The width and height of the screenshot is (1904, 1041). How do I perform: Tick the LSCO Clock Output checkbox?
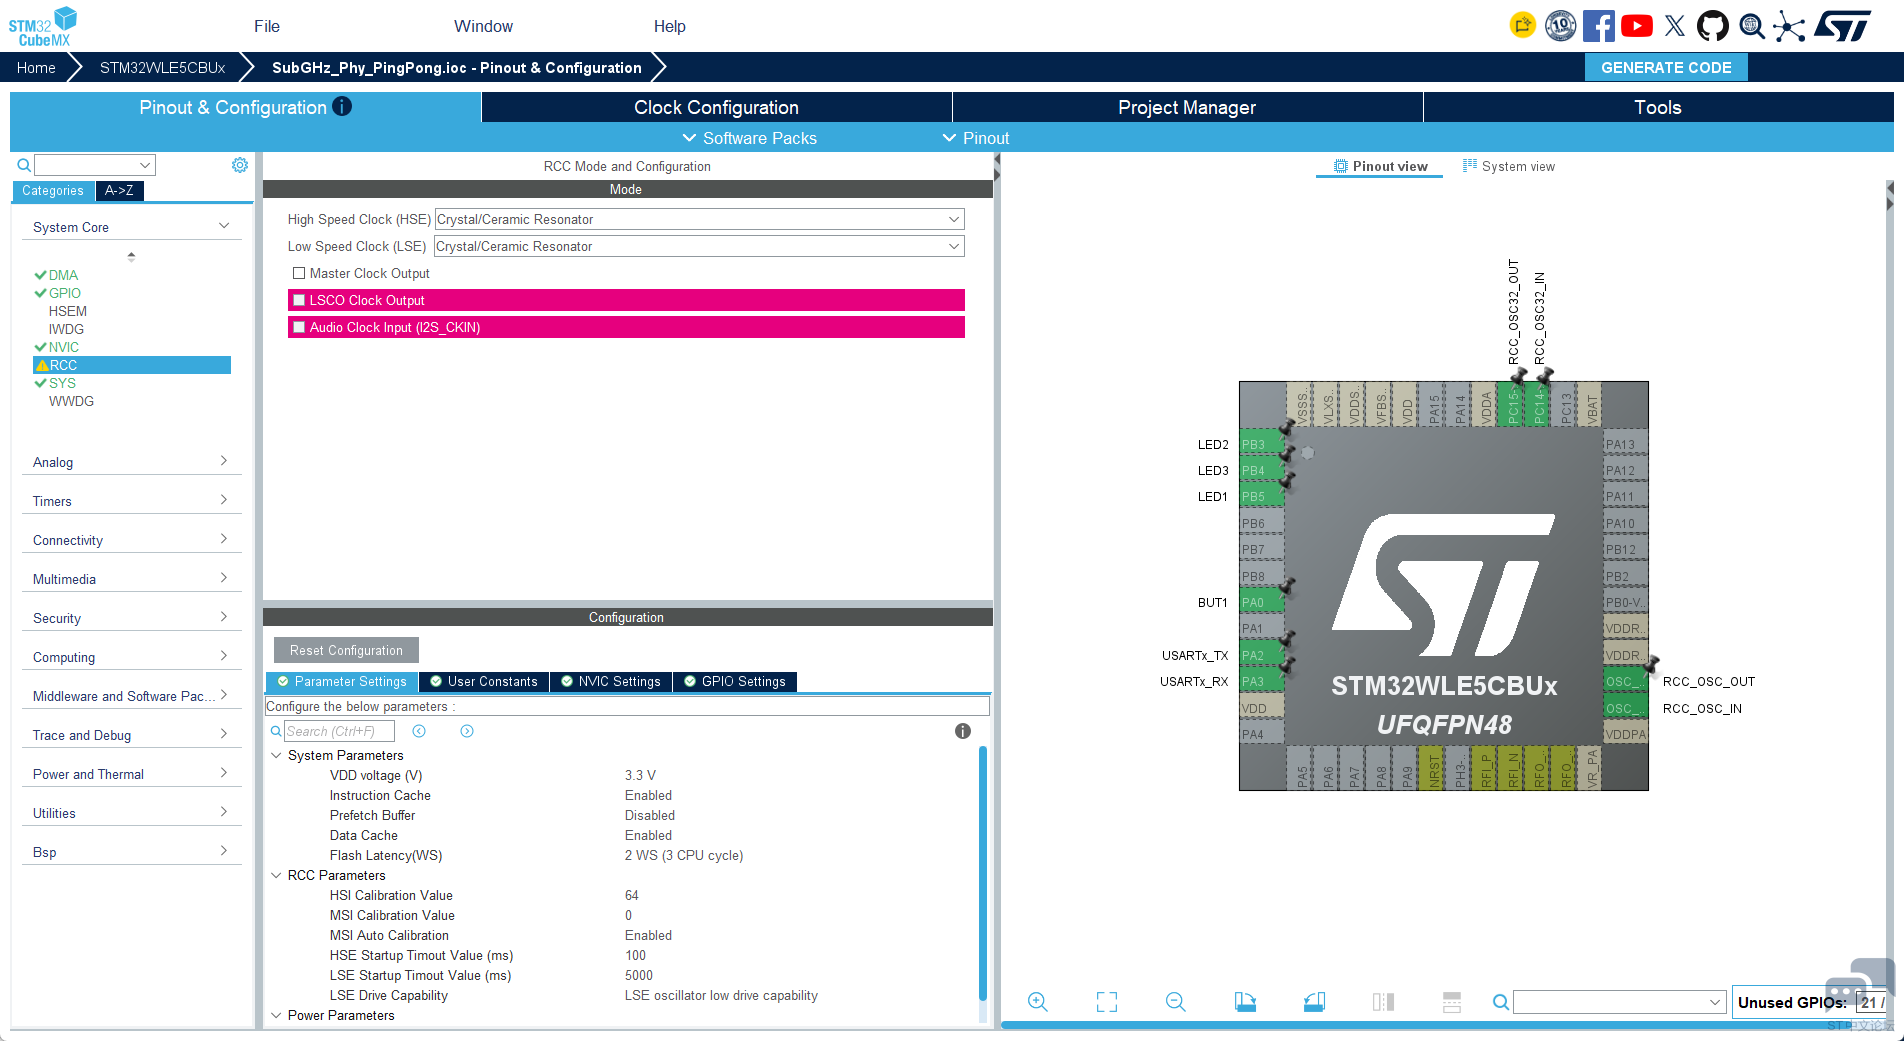pos(299,300)
